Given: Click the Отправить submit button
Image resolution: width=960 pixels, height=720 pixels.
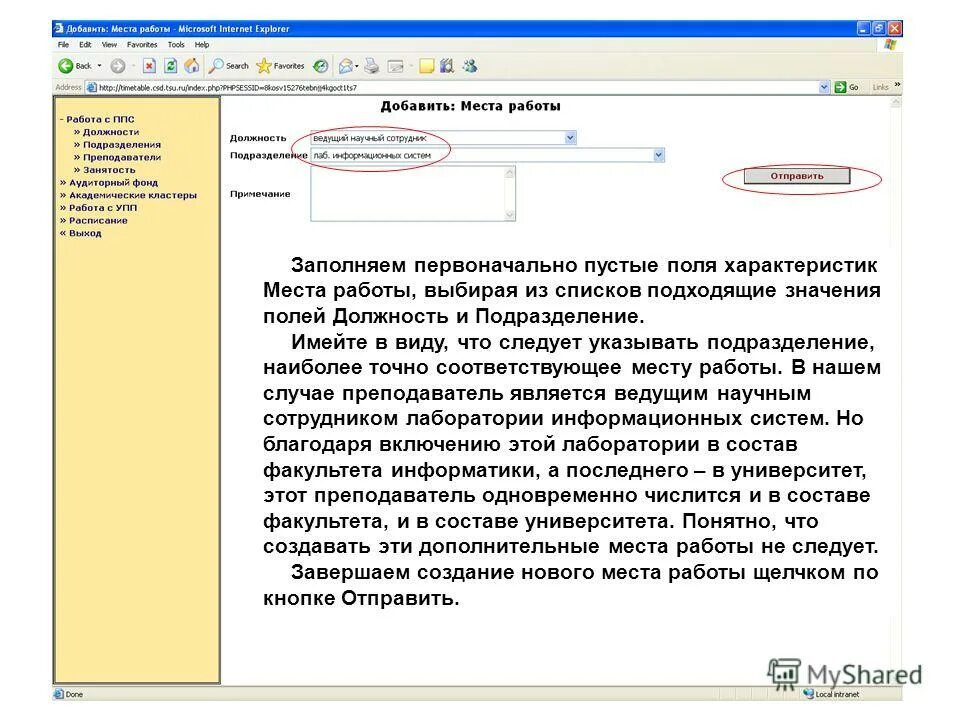Looking at the screenshot, I should (797, 176).
